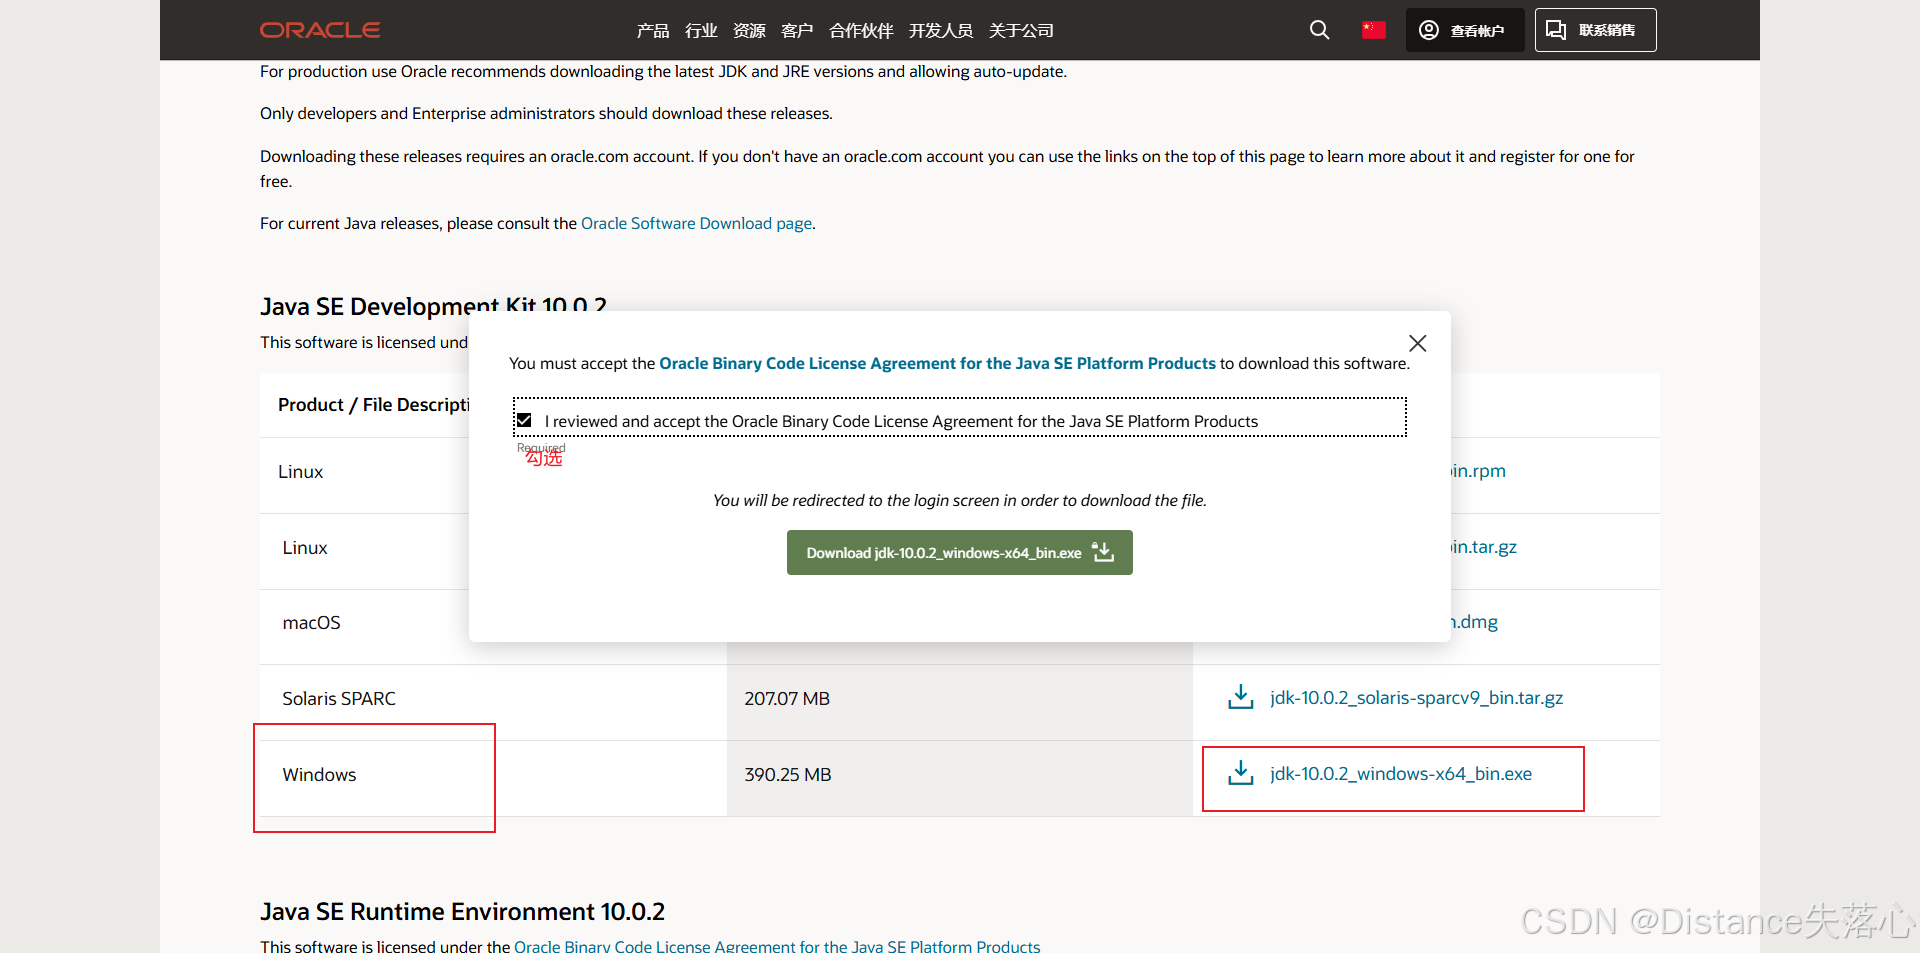Click the Windows row label

coord(319,775)
